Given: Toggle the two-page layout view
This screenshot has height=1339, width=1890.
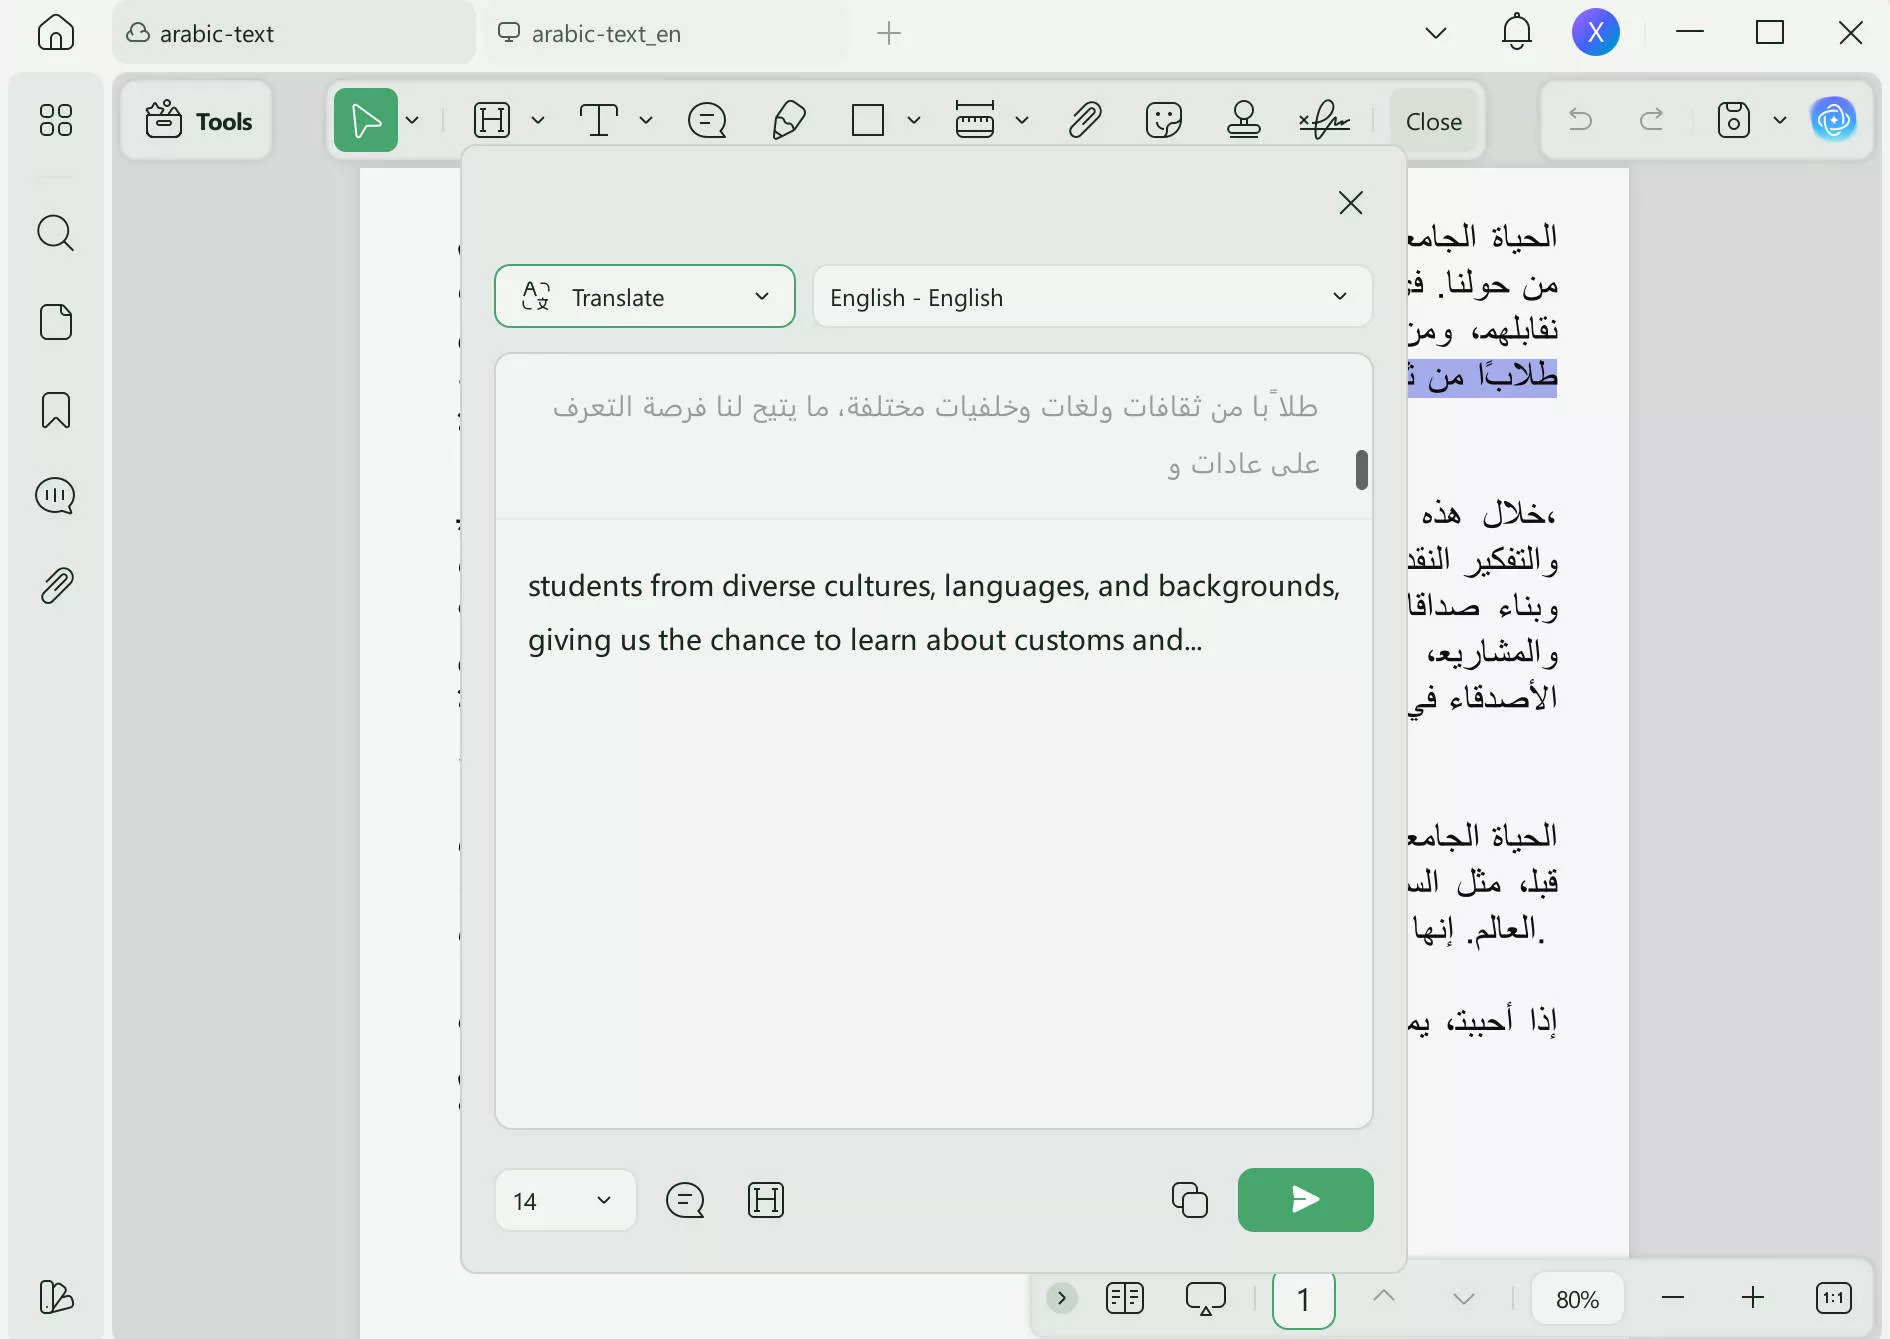Looking at the screenshot, I should [1125, 1298].
